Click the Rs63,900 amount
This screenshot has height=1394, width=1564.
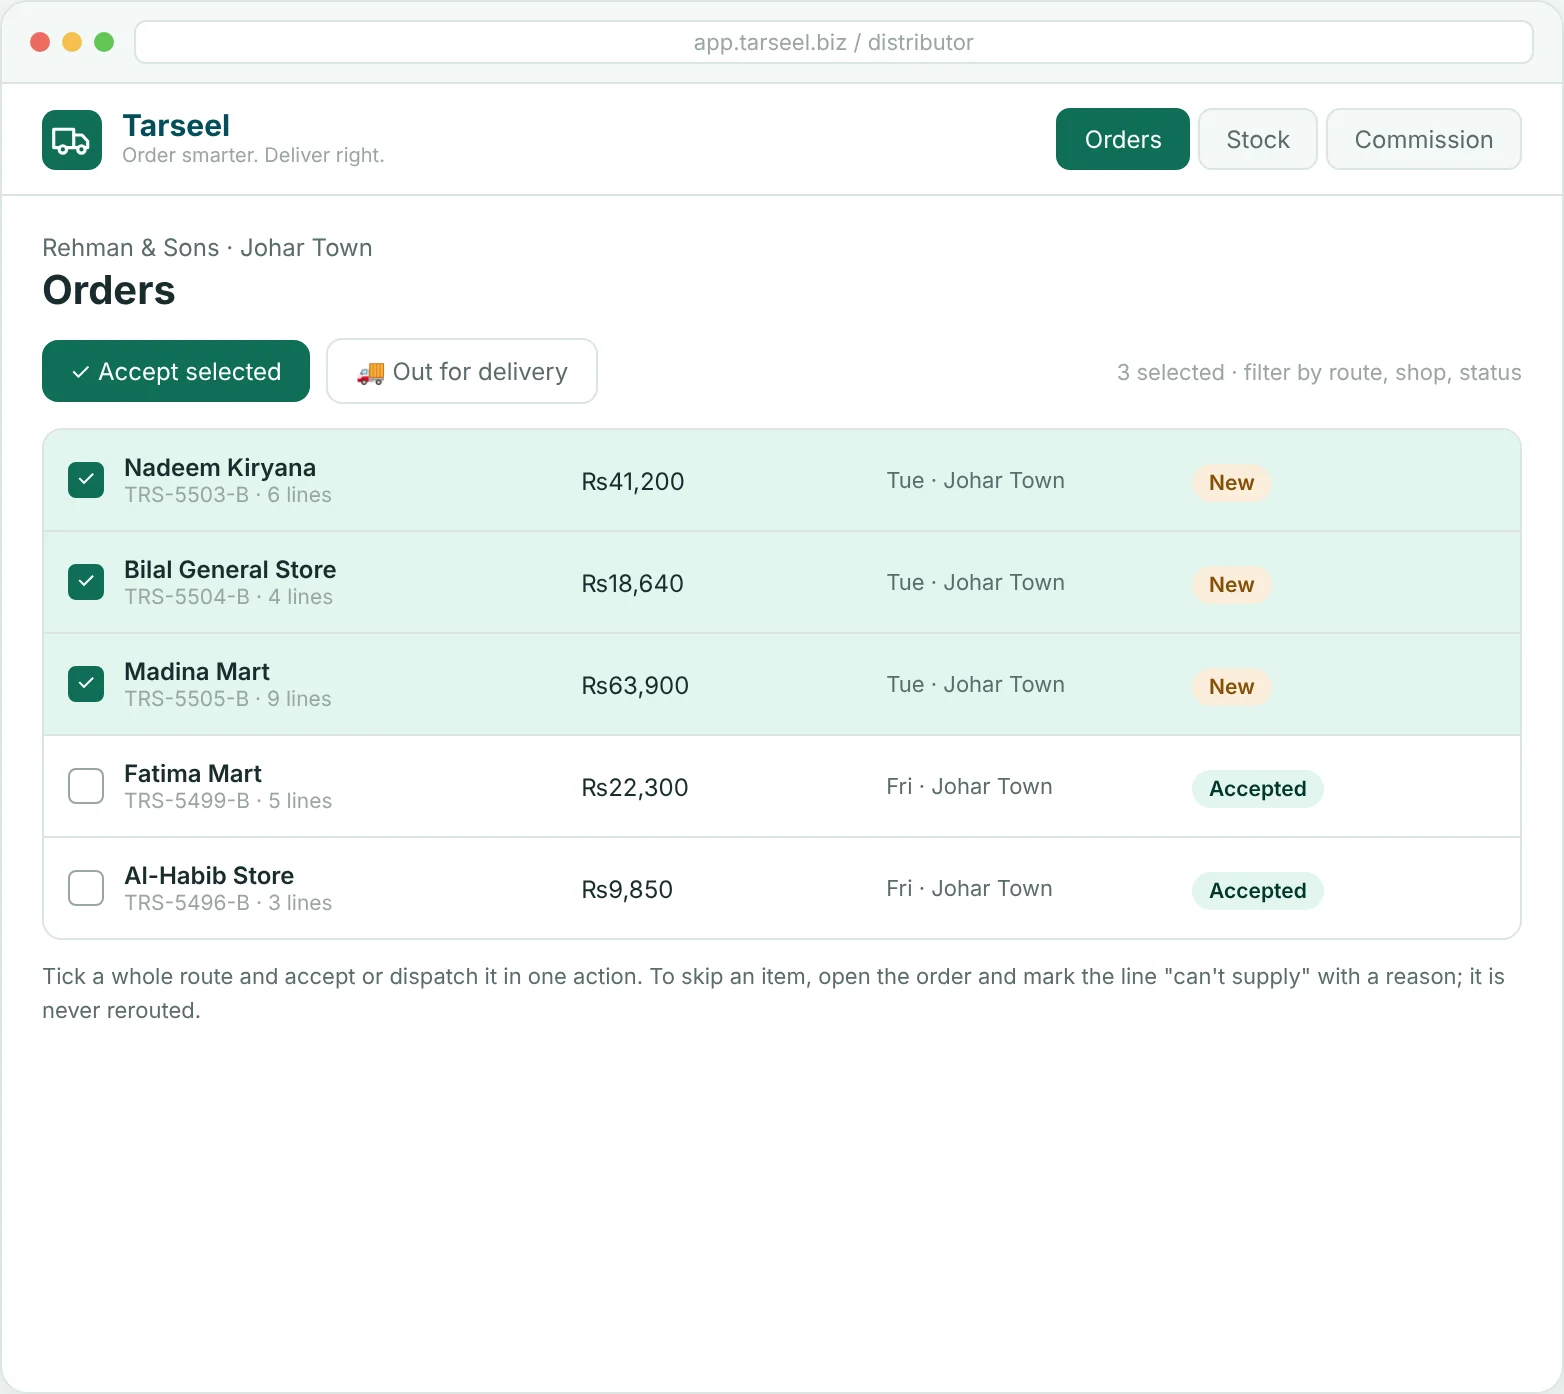(x=635, y=686)
